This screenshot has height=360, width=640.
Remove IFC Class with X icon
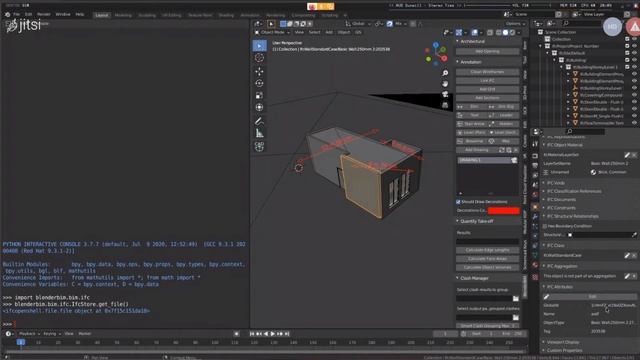pos(634,256)
